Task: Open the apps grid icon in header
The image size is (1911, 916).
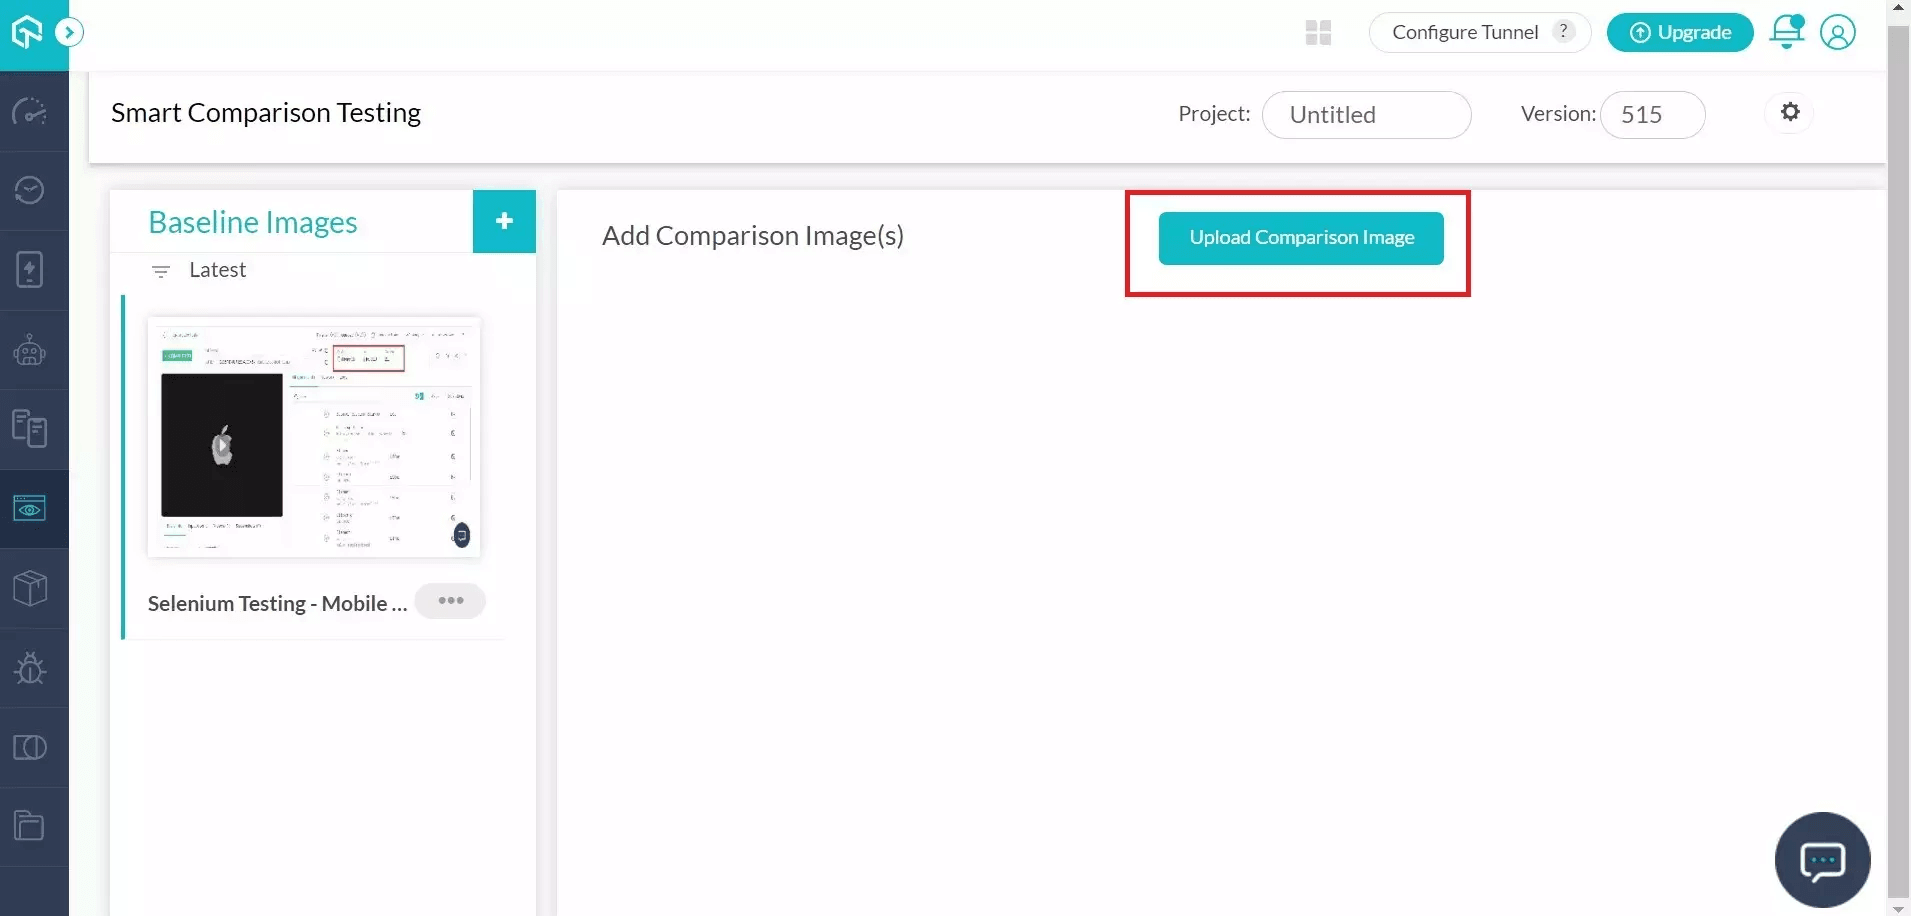Action: coord(1317,32)
